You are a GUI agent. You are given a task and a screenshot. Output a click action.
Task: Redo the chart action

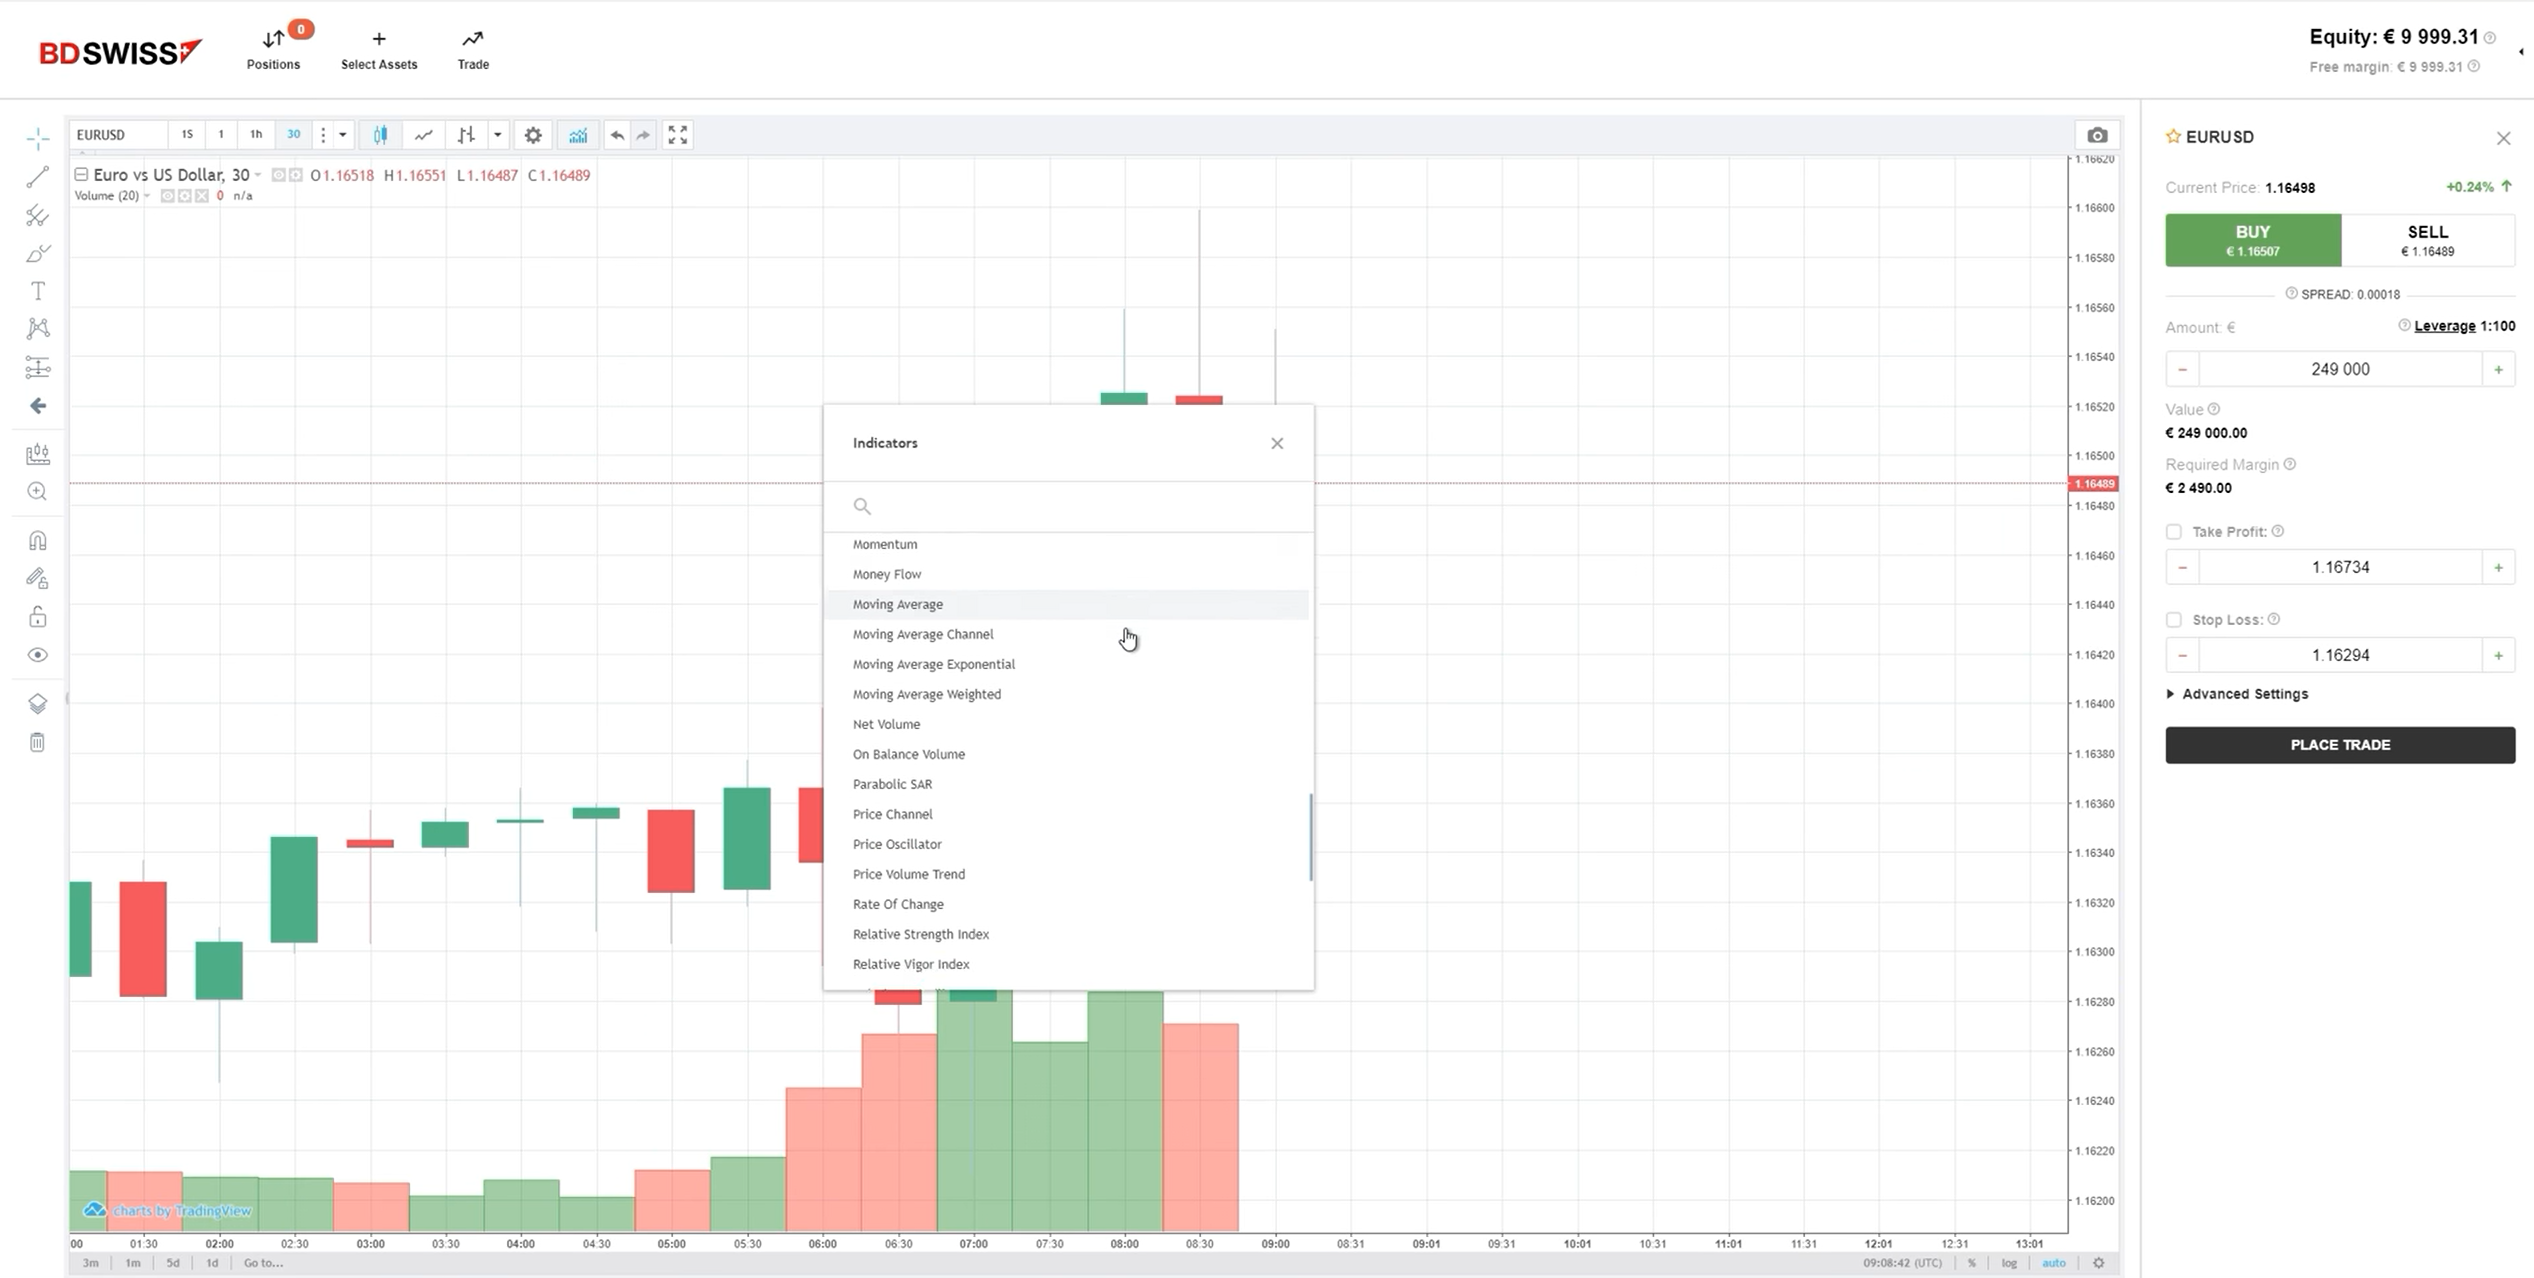coord(643,135)
